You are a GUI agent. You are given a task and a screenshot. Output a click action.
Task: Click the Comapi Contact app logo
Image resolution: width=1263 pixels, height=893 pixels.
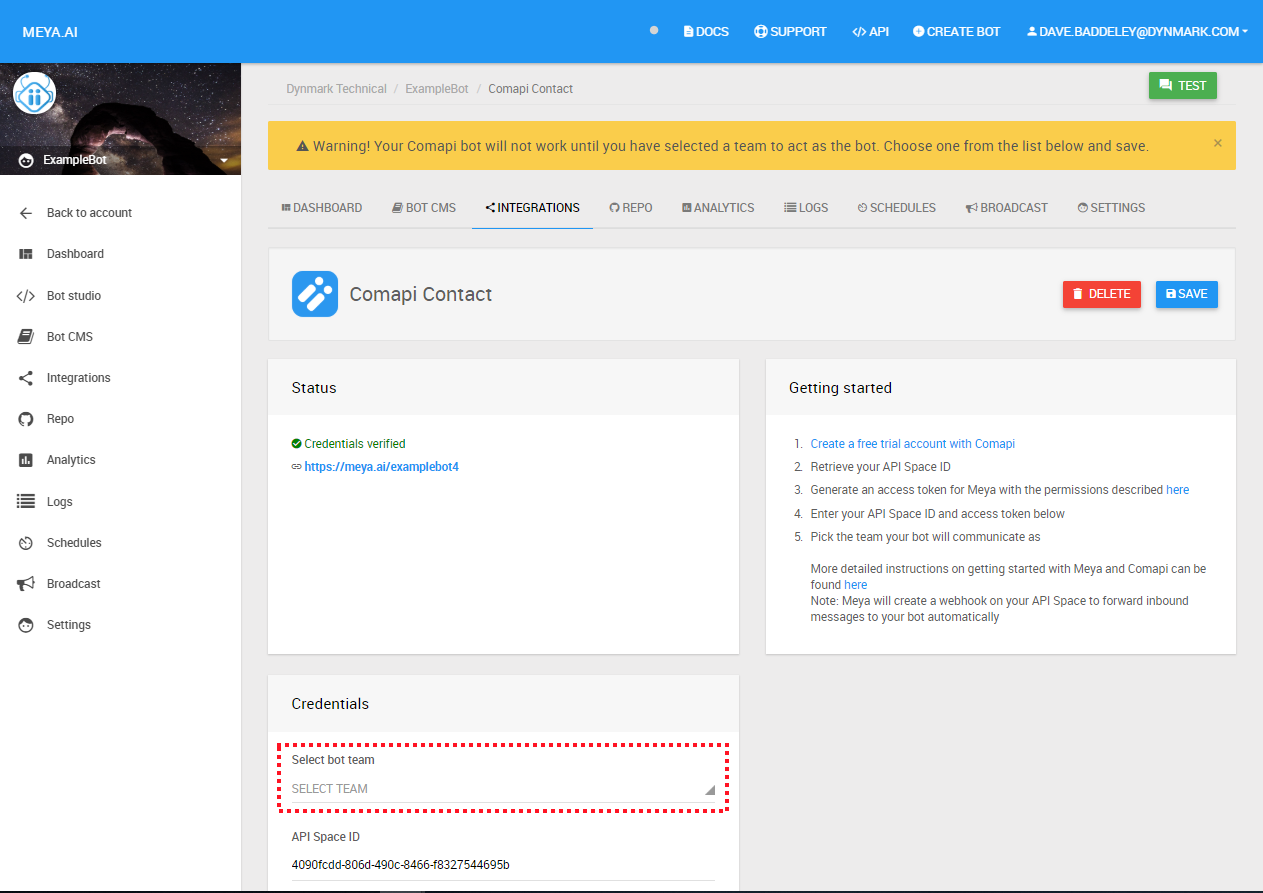pyautogui.click(x=315, y=294)
